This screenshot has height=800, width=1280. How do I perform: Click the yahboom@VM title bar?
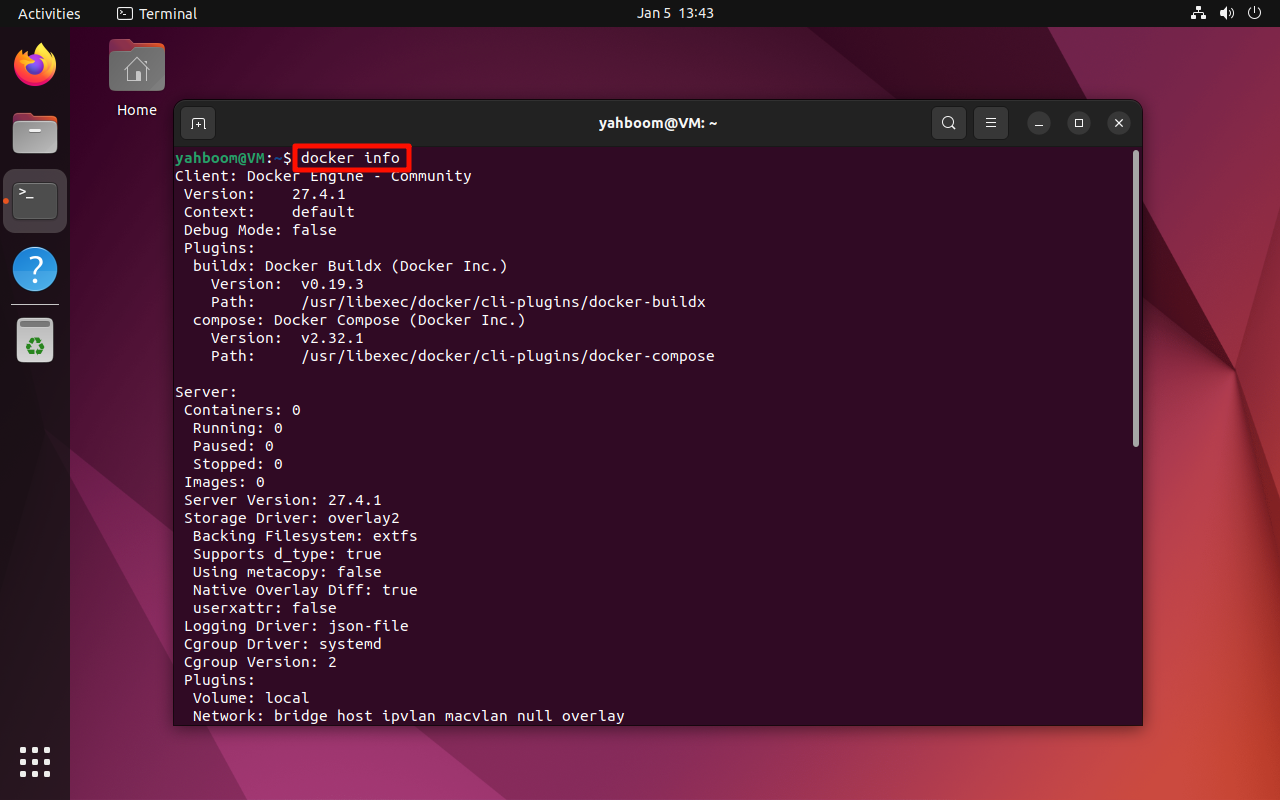click(658, 123)
